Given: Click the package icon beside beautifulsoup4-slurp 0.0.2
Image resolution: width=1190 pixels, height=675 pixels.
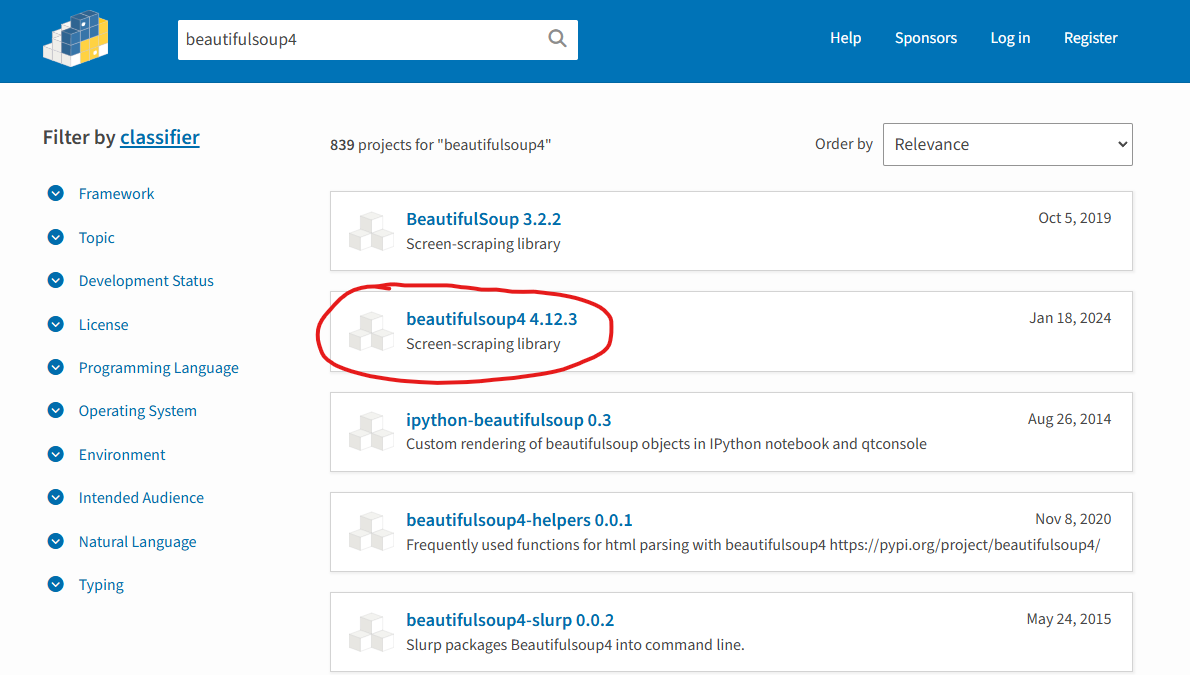Looking at the screenshot, I should tap(371, 632).
